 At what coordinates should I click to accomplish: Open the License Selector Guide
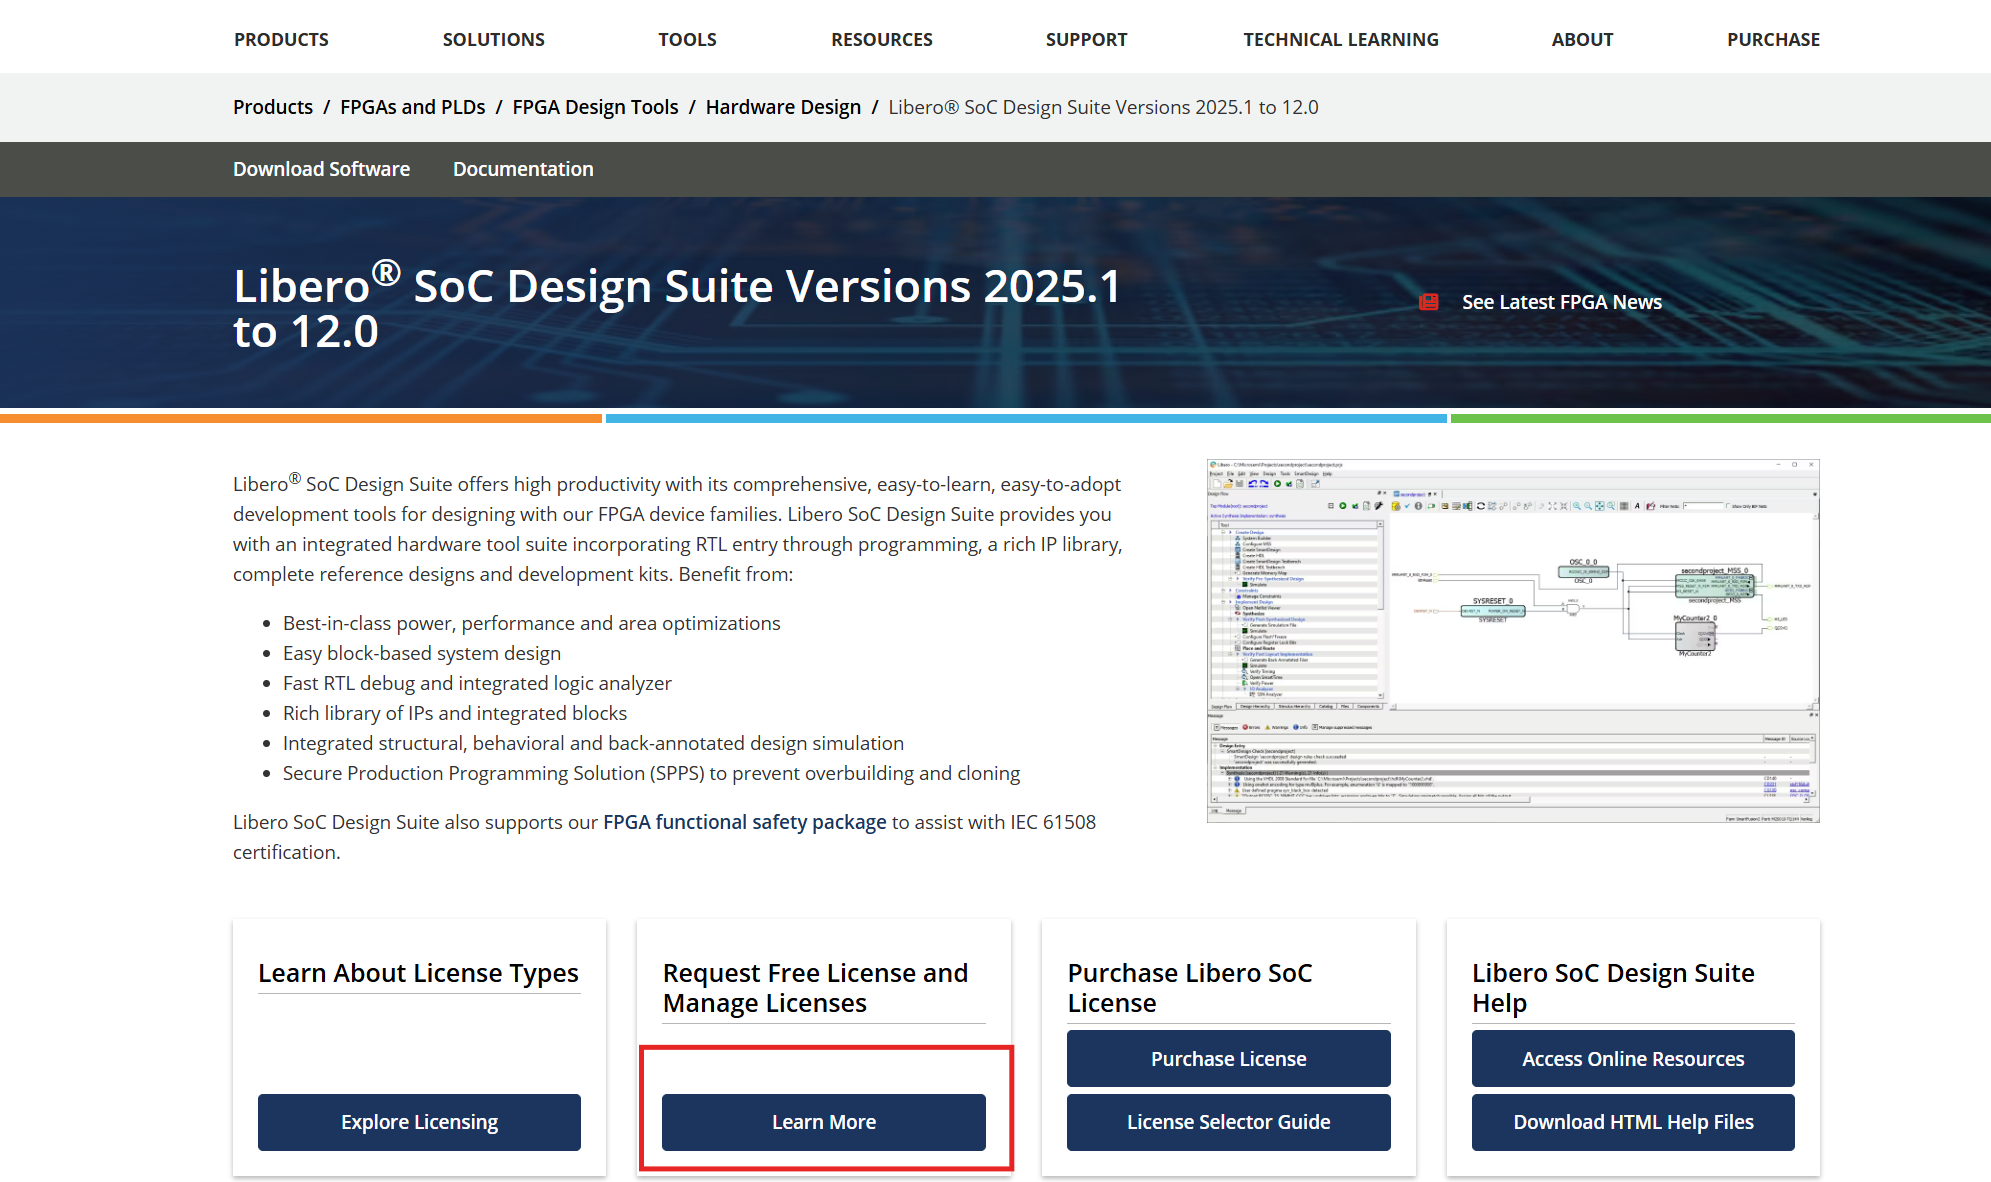[1228, 1122]
